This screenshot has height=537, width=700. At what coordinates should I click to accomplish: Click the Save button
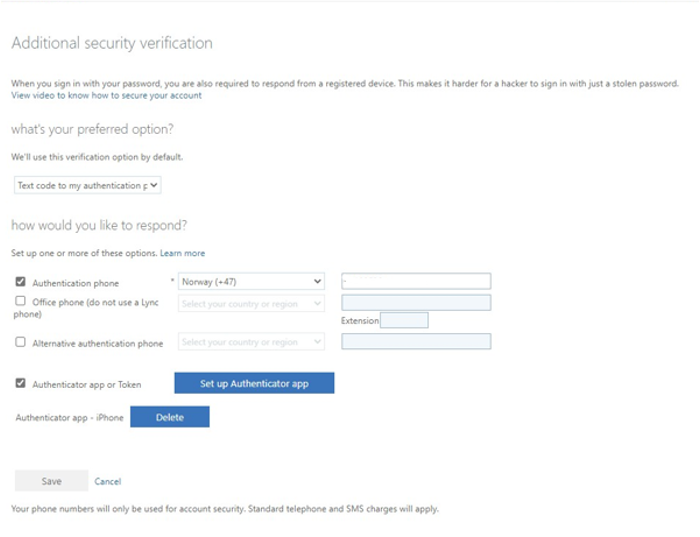pos(51,481)
